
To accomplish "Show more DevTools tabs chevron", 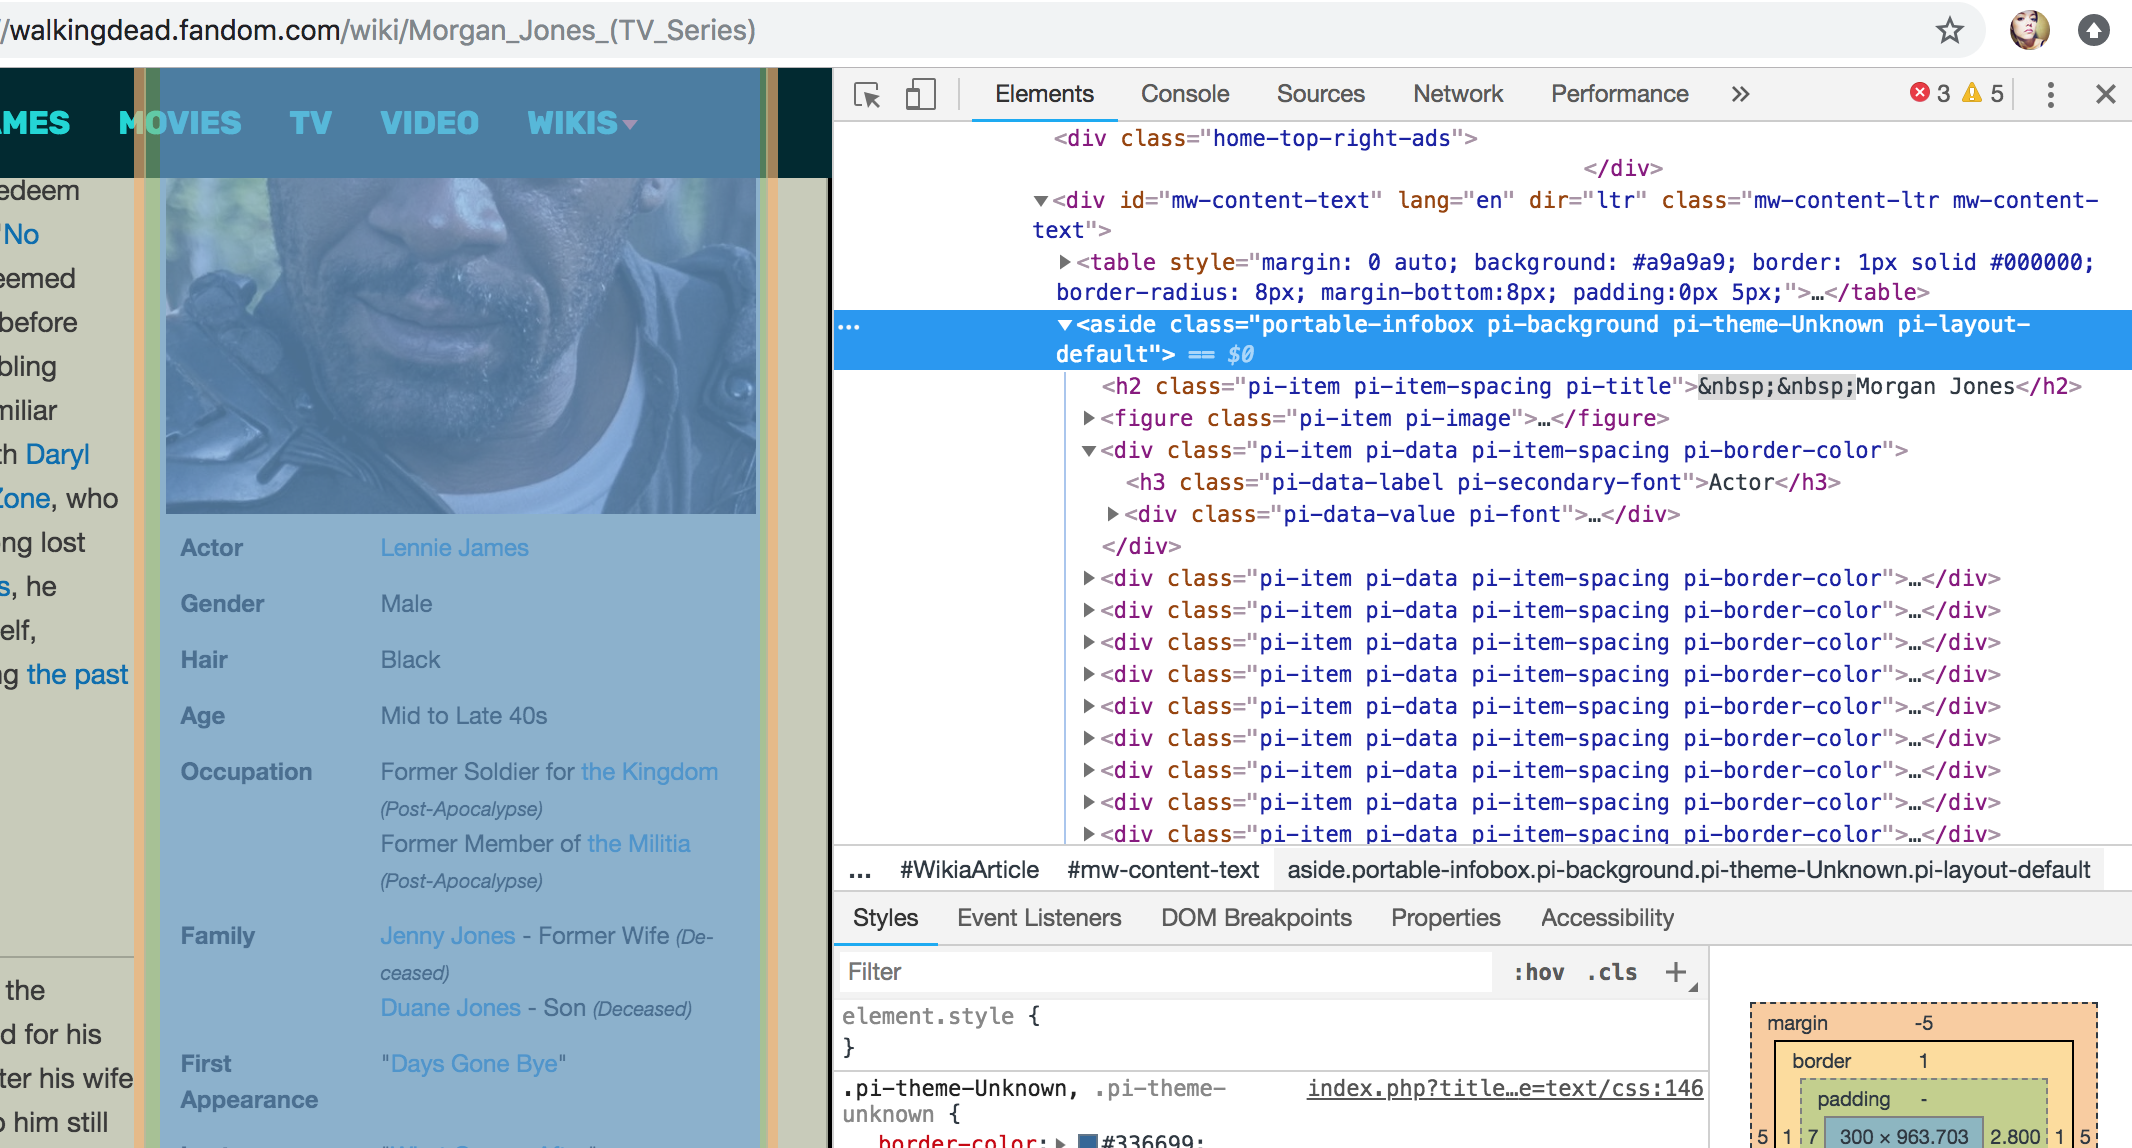I will 1740,94.
